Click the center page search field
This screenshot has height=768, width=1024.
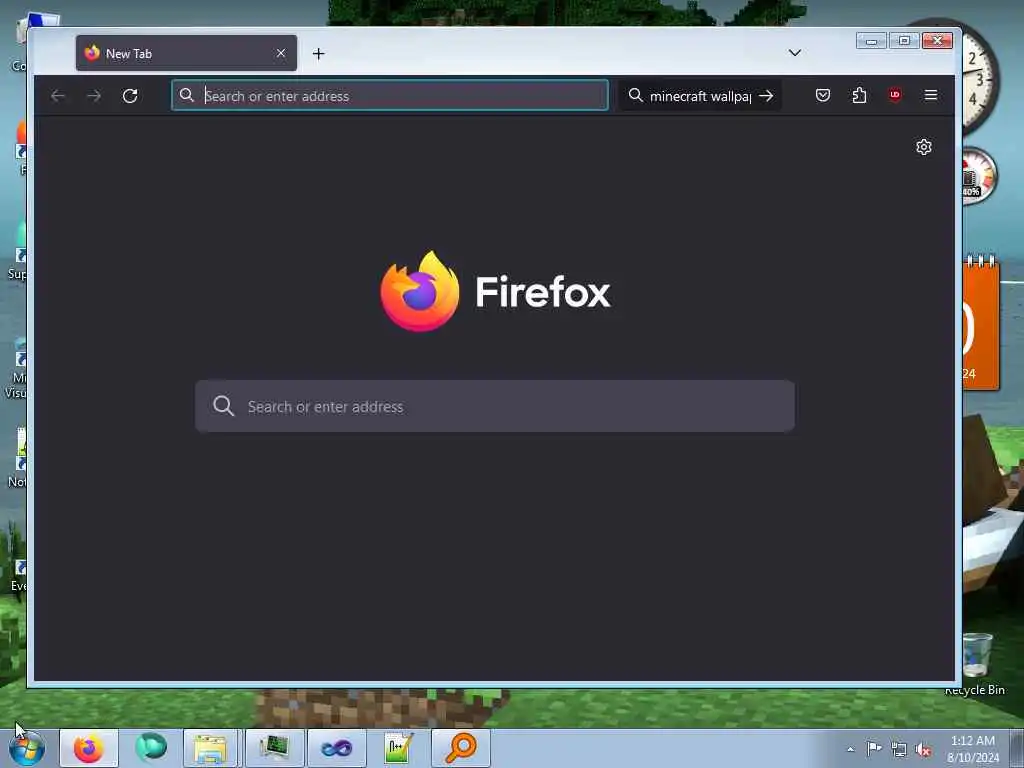(495, 406)
